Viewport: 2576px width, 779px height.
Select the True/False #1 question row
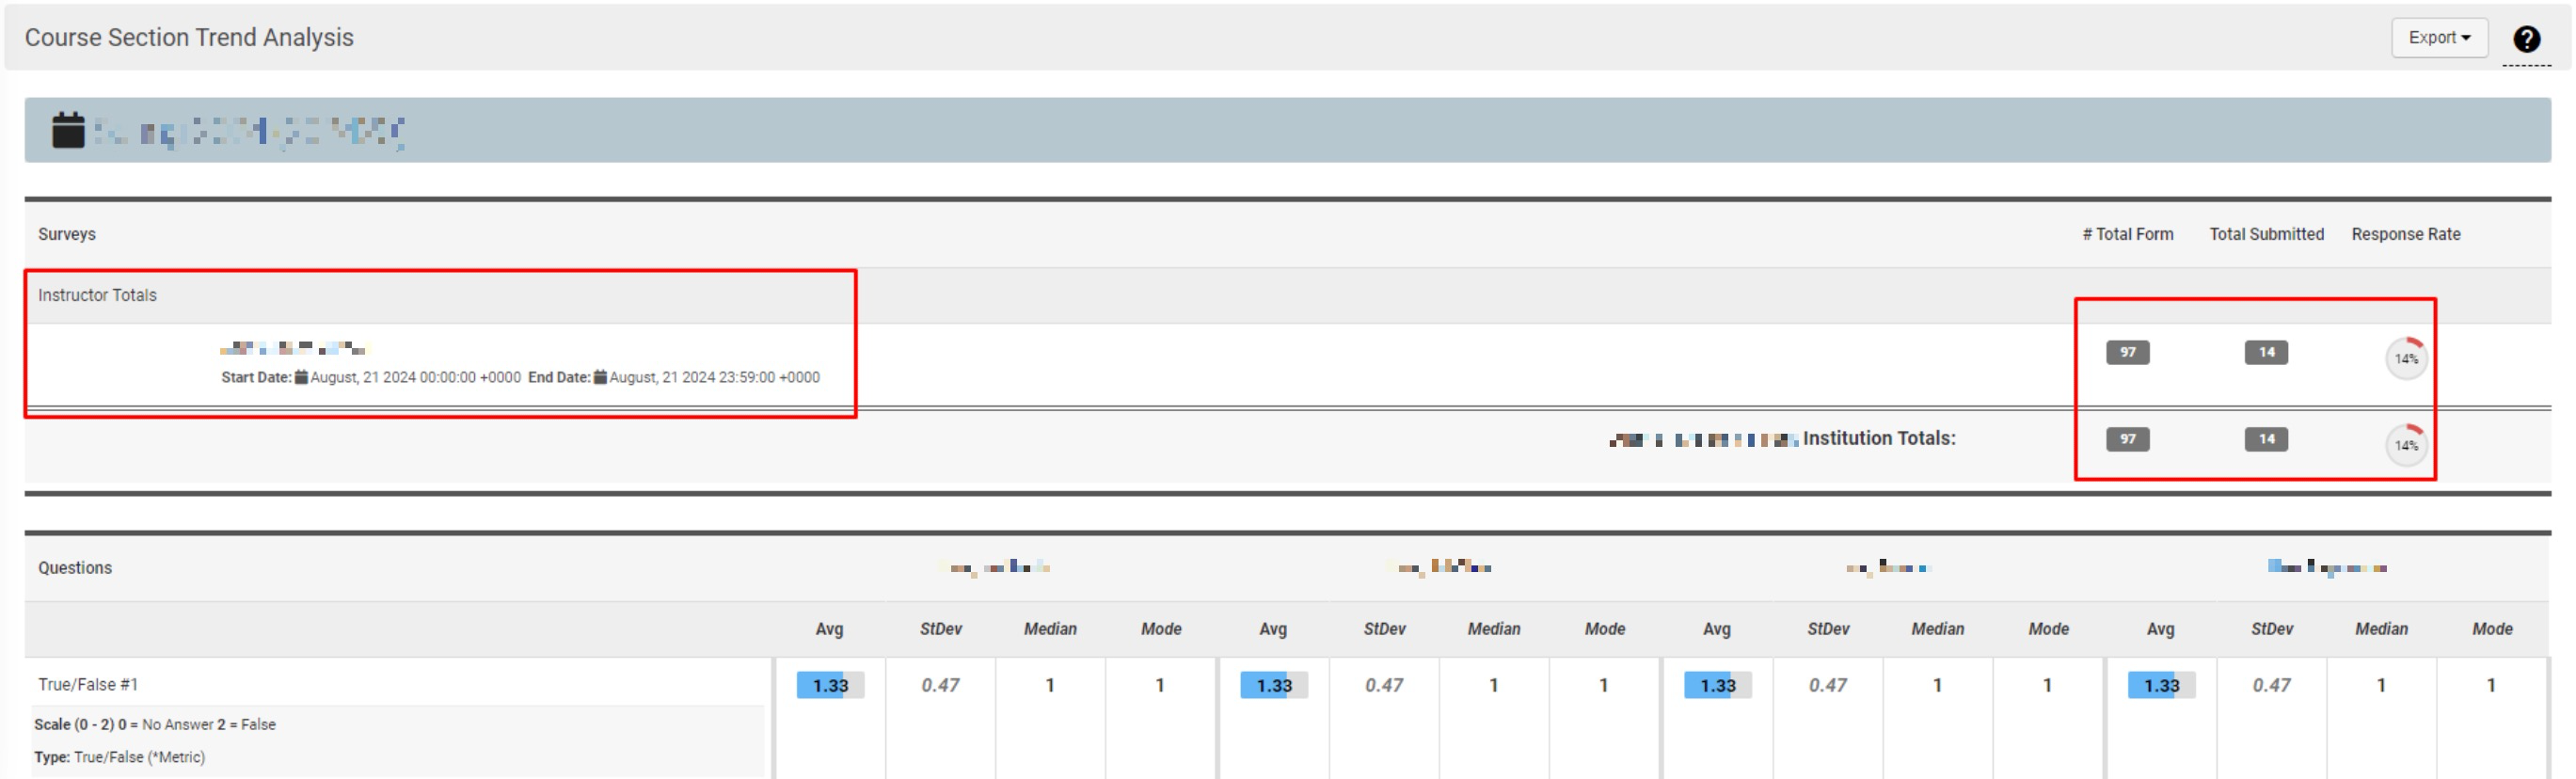point(88,684)
